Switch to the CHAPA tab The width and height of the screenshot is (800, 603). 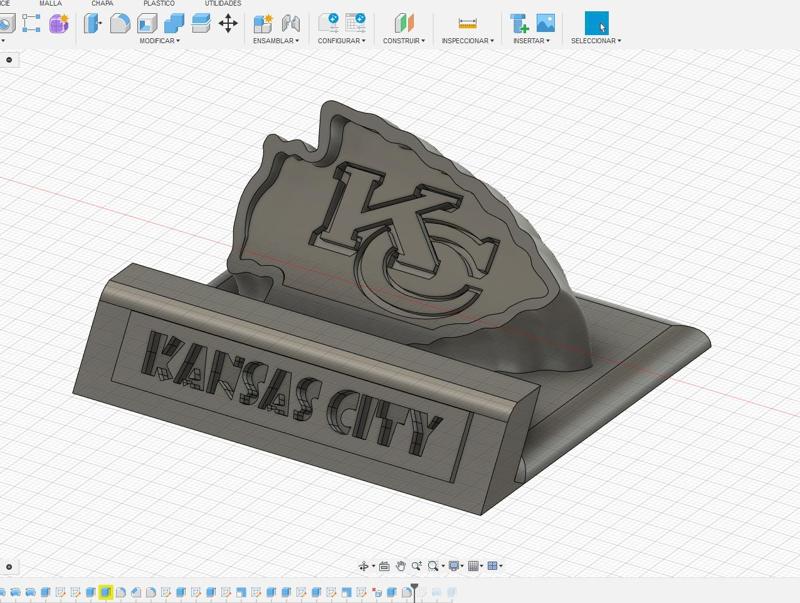tap(102, 3)
